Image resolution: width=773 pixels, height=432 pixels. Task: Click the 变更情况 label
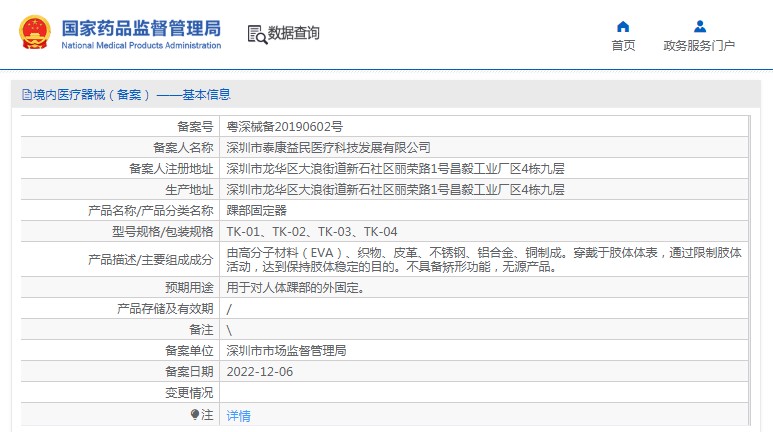(x=189, y=393)
